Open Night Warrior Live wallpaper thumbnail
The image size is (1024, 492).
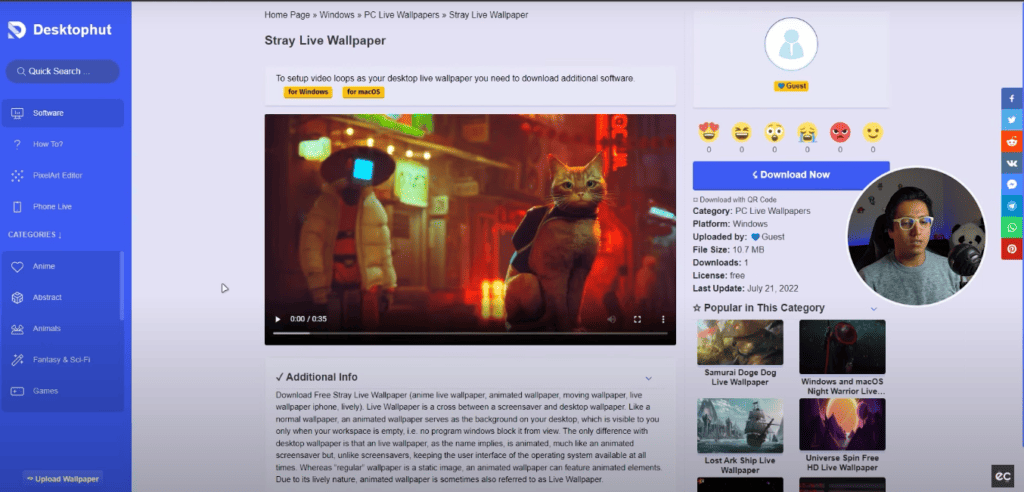[x=842, y=346]
